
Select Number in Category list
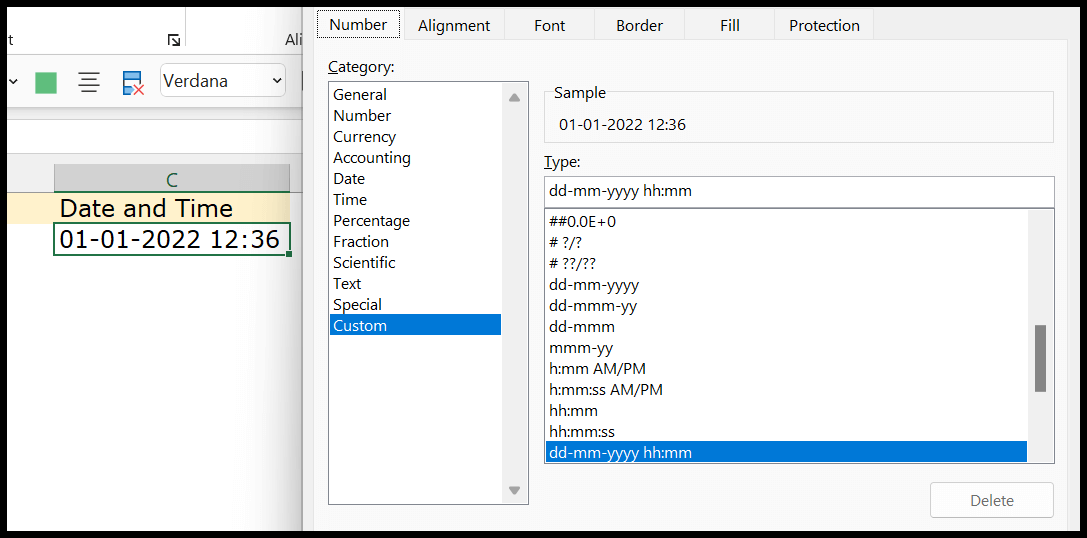(x=415, y=116)
